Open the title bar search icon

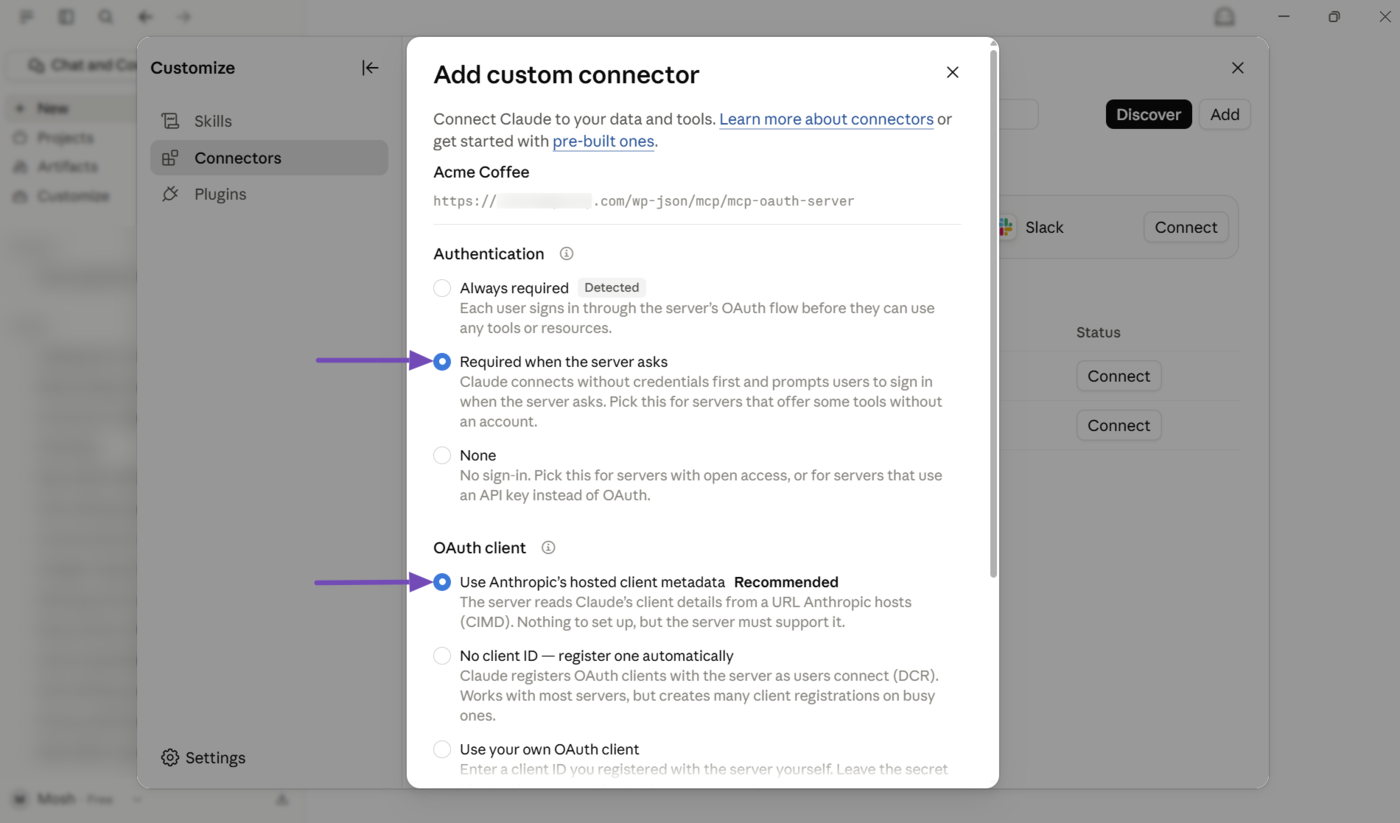click(x=105, y=17)
